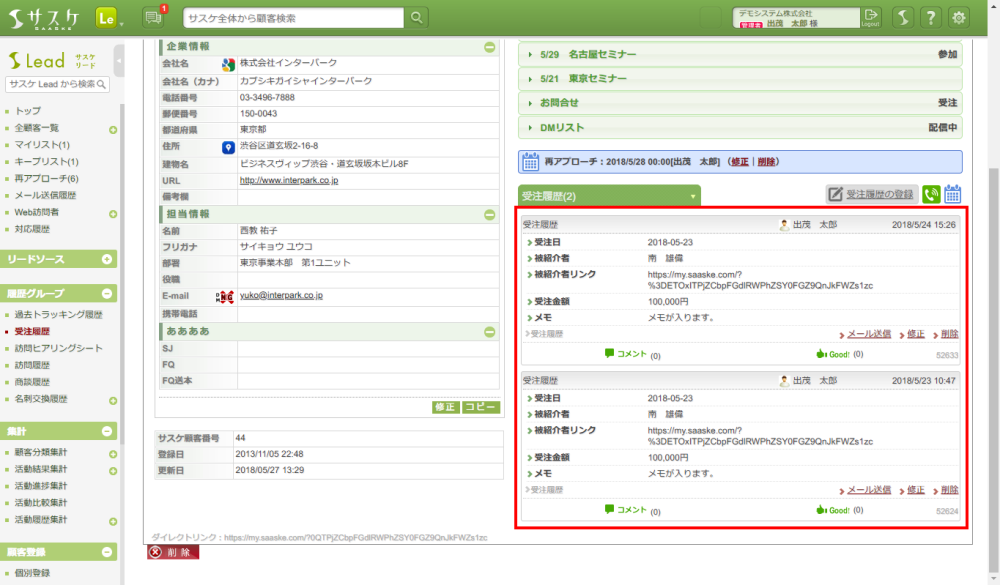This screenshot has height=585, width=1000.
Task: Click the Logout icon
Action: [x=871, y=17]
